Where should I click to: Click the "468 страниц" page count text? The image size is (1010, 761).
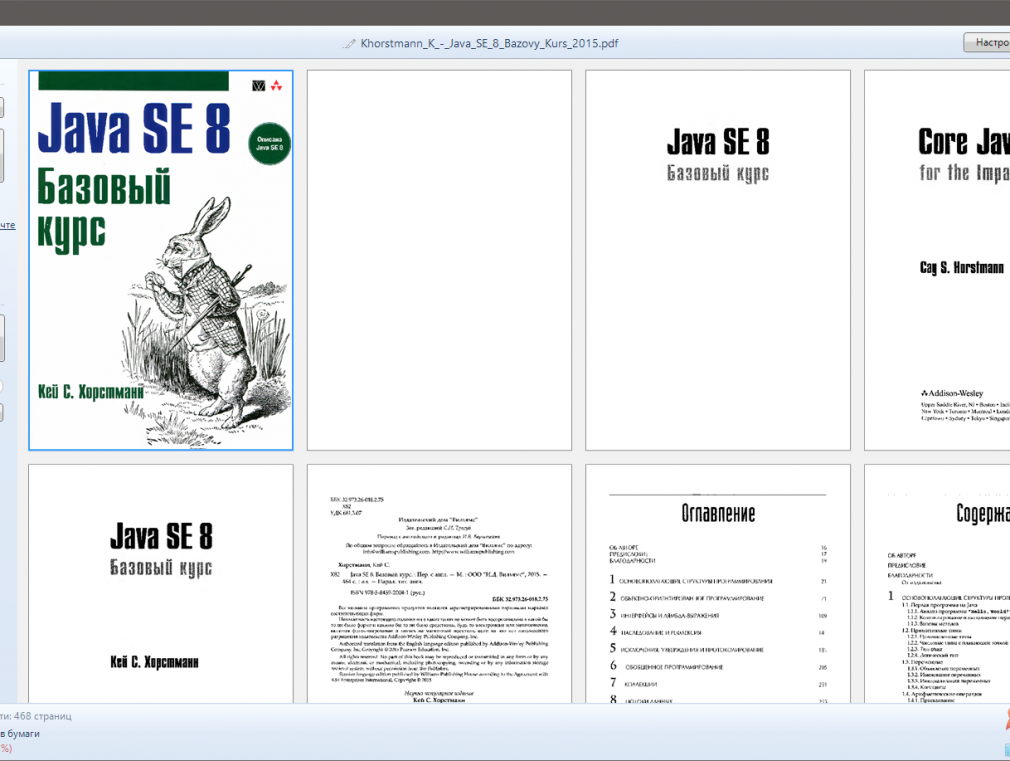tap(43, 716)
